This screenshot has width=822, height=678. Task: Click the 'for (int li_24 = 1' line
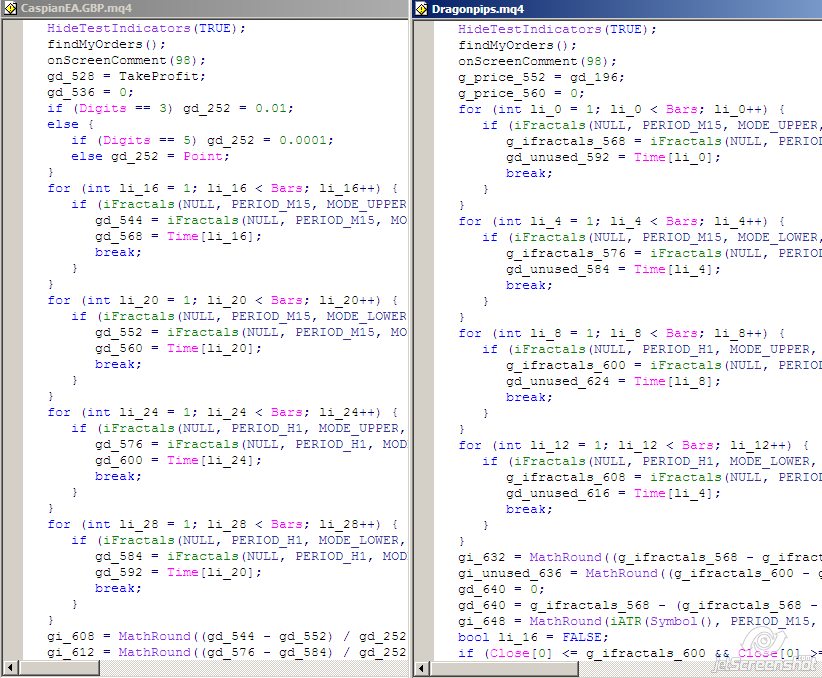pos(223,412)
